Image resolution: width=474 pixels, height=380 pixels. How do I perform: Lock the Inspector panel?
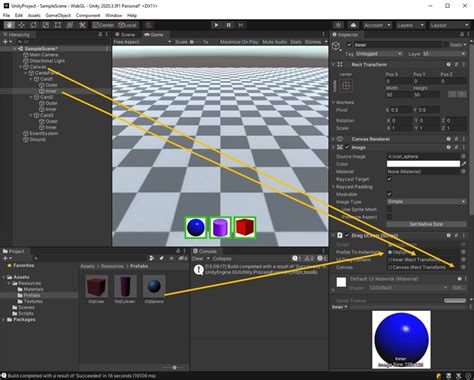pyautogui.click(x=462, y=34)
